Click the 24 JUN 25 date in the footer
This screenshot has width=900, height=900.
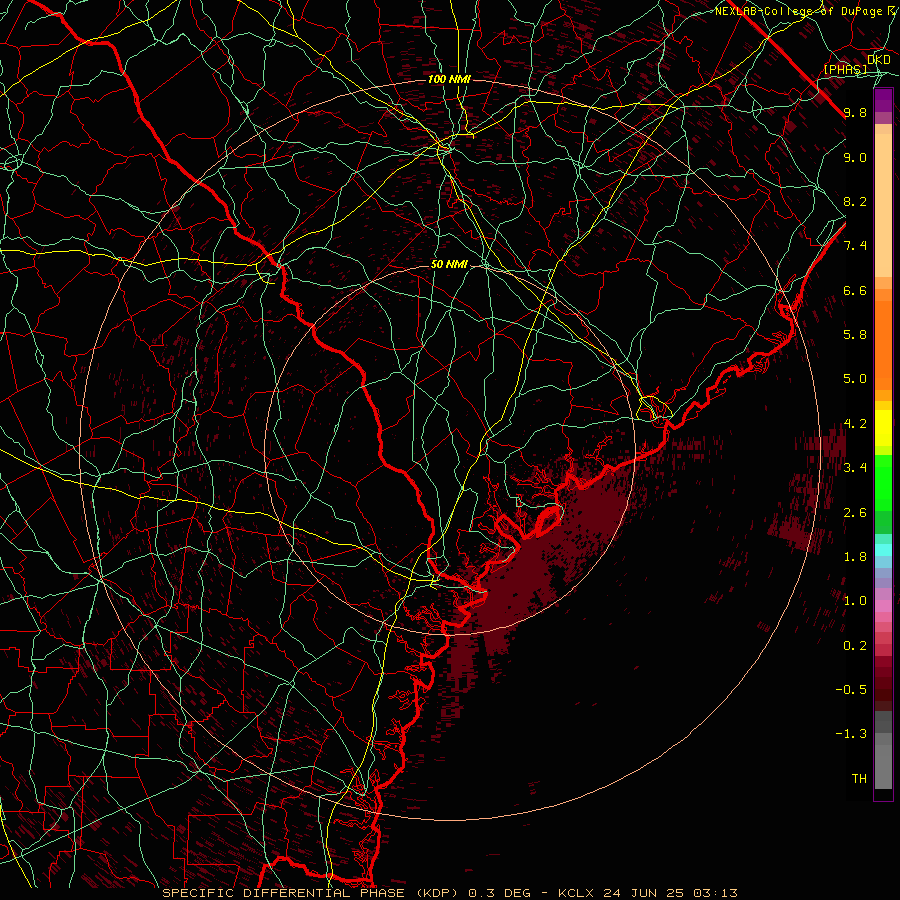[642, 893]
